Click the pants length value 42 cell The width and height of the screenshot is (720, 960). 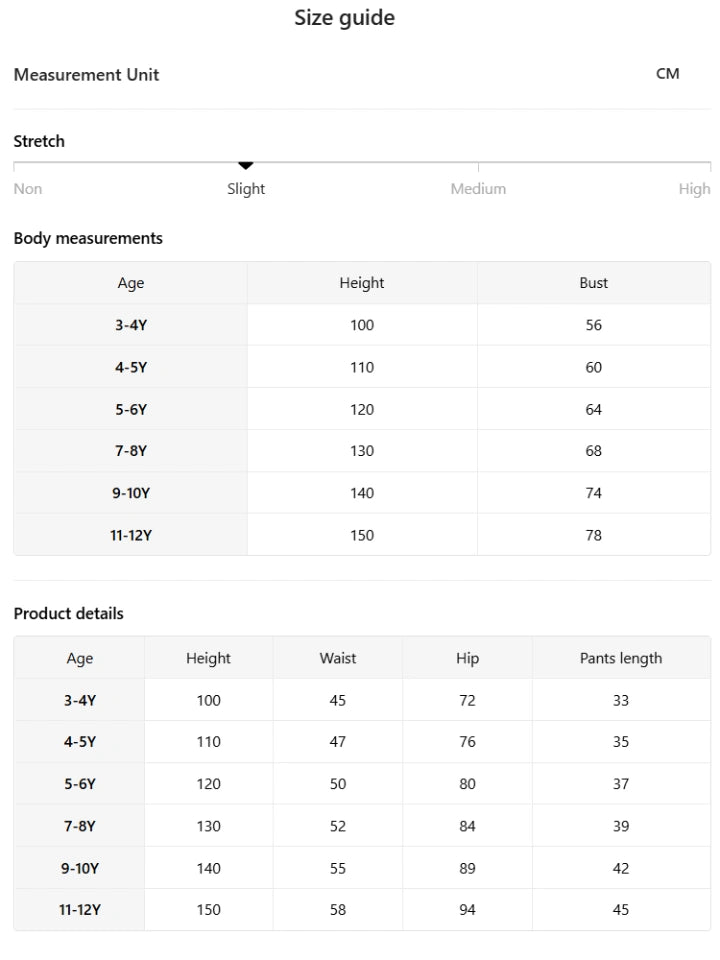621,868
